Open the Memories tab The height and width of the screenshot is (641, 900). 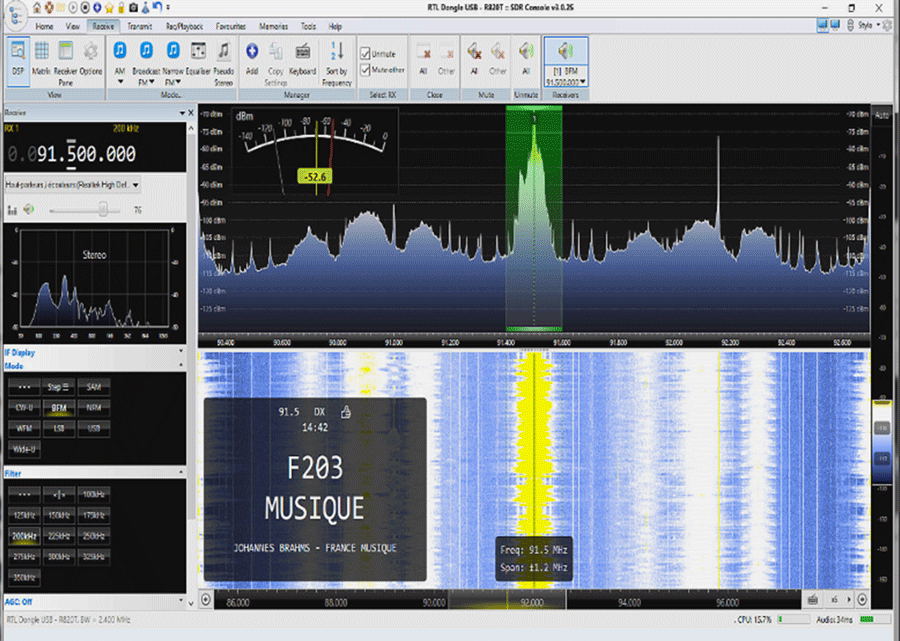[273, 26]
